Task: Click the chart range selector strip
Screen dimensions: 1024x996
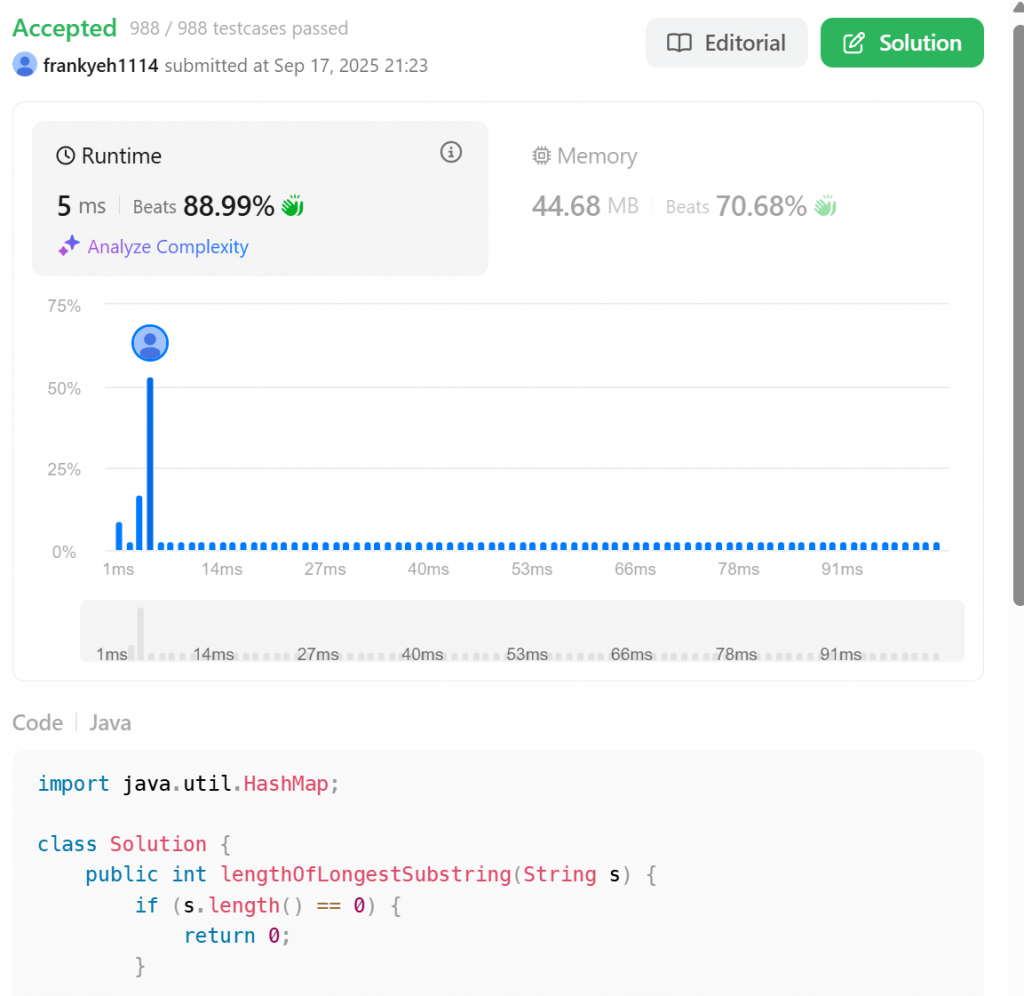Action: pos(522,630)
